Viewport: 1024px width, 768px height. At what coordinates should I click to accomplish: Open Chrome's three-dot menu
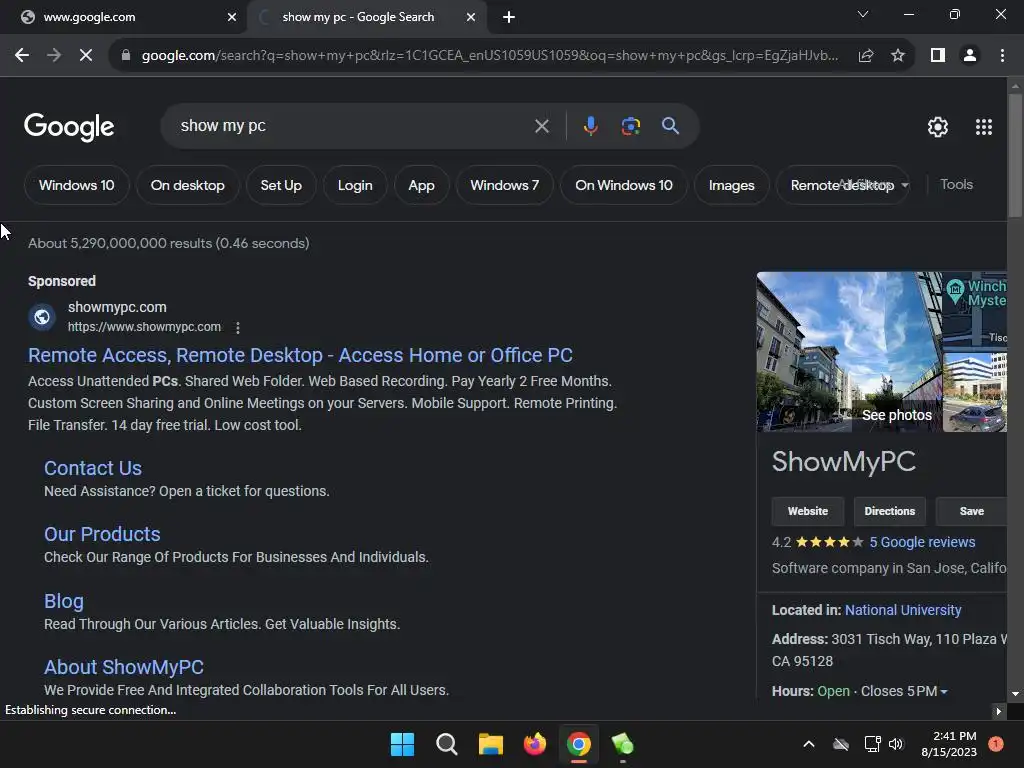pyautogui.click(x=1002, y=56)
